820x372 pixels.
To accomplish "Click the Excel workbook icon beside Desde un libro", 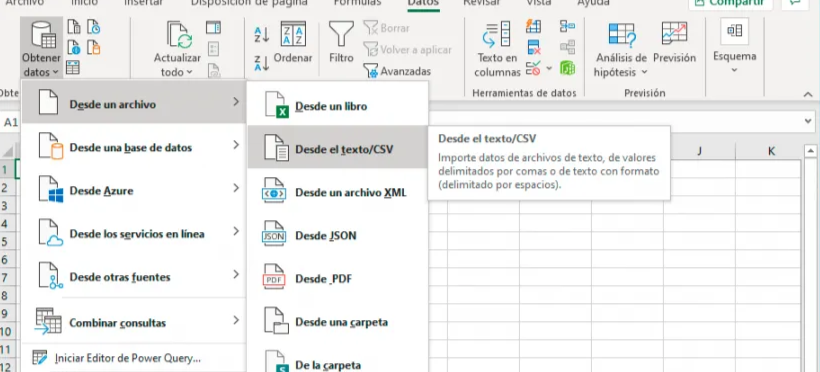I will pos(277,105).
